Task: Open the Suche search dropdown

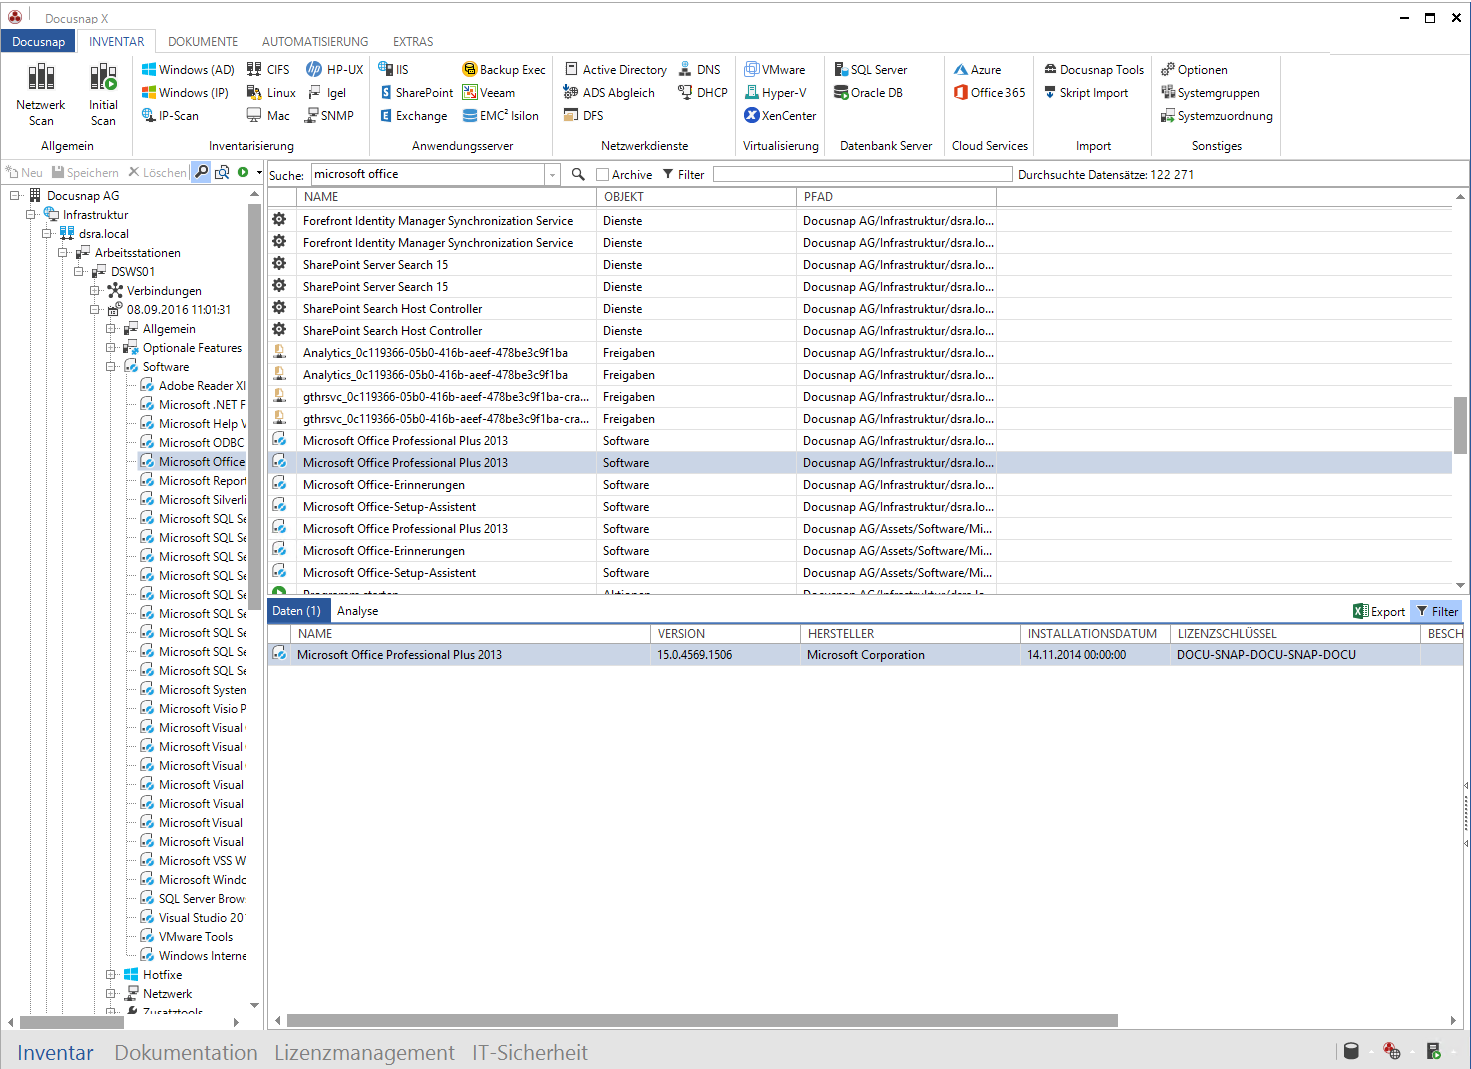Action: point(552,174)
